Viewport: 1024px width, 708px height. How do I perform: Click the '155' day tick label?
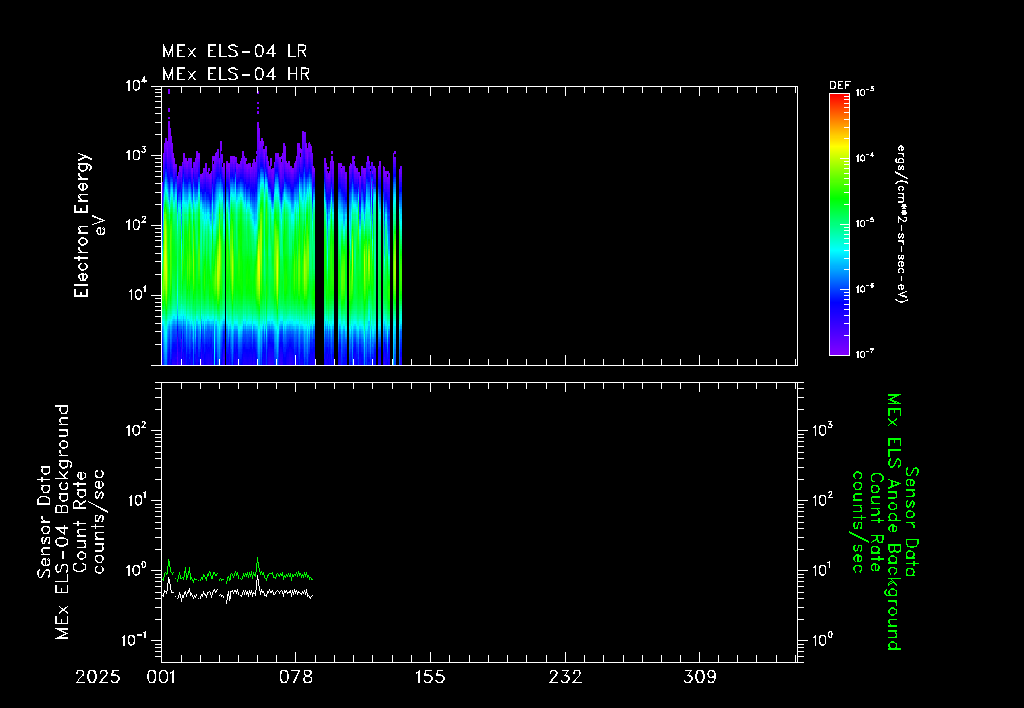tap(430, 677)
